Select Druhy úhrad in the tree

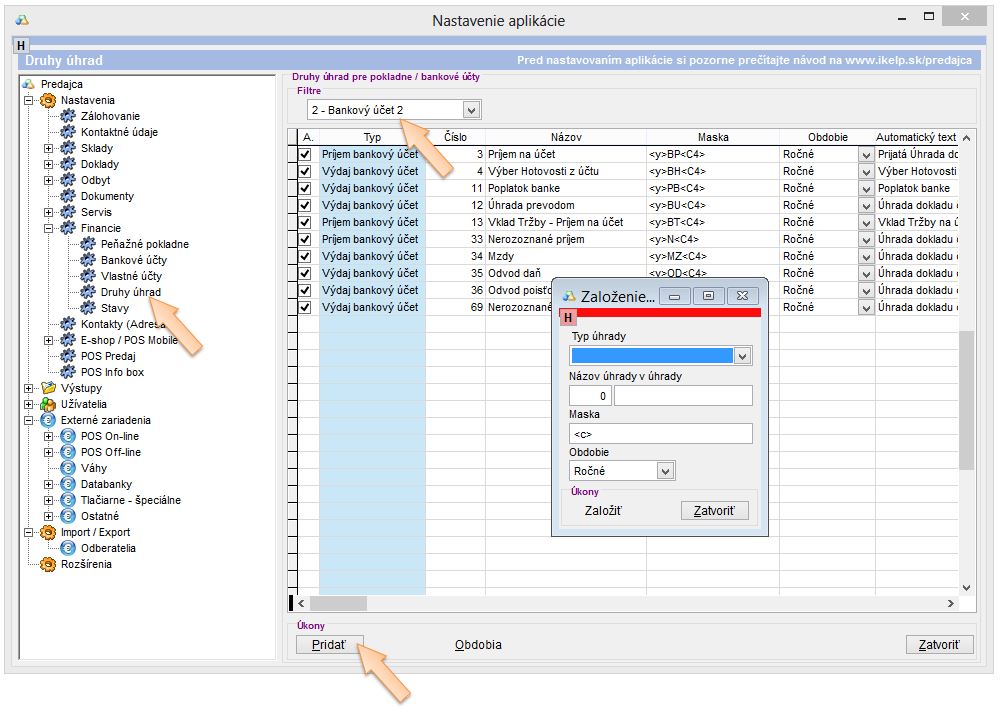click(130, 292)
